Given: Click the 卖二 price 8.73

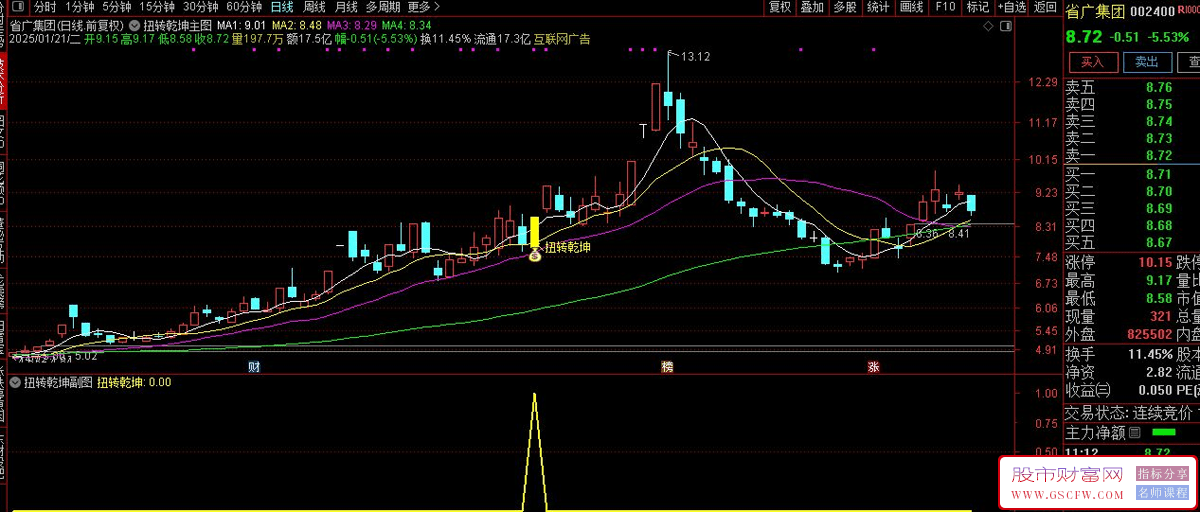Looking at the screenshot, I should [x=1159, y=139].
